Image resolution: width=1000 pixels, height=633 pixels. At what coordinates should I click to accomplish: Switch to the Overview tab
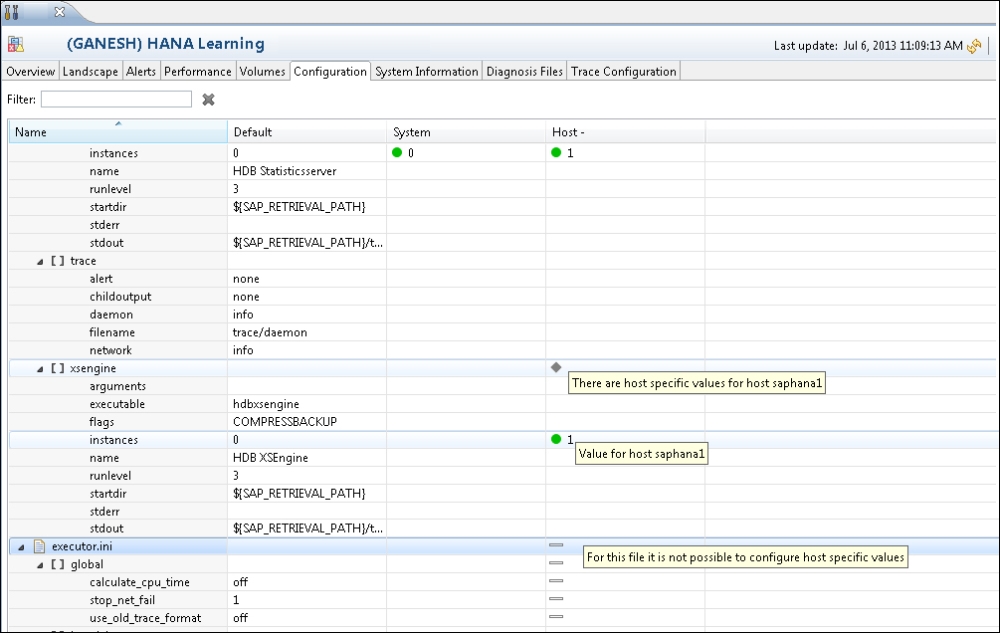pyautogui.click(x=31, y=71)
